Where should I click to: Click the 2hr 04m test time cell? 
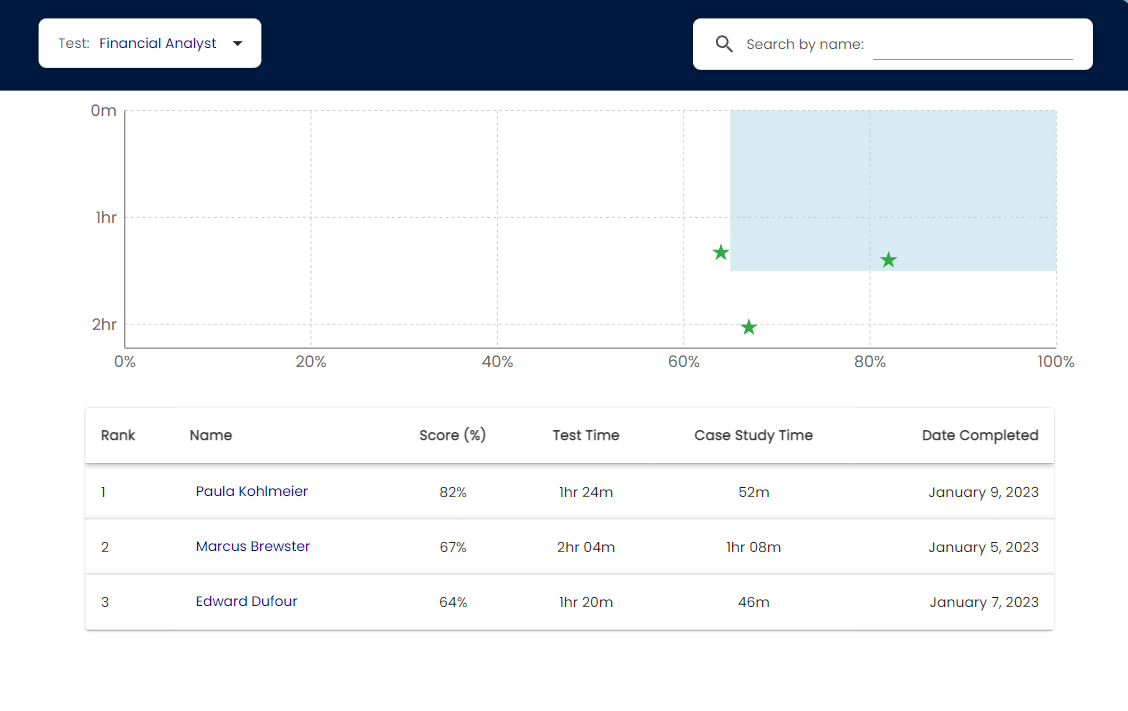[x=586, y=547]
